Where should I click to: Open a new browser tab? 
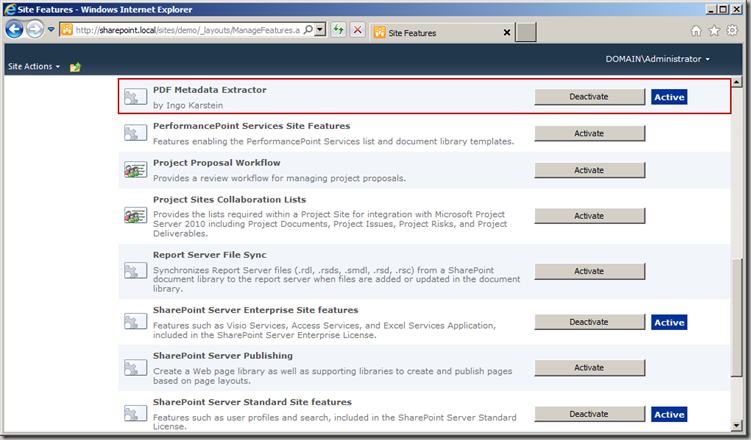pyautogui.click(x=525, y=33)
